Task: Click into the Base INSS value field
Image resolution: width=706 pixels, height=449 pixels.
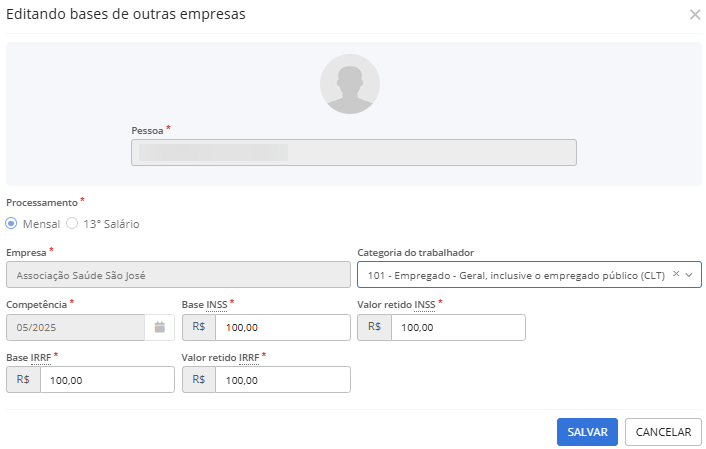Action: [282, 327]
